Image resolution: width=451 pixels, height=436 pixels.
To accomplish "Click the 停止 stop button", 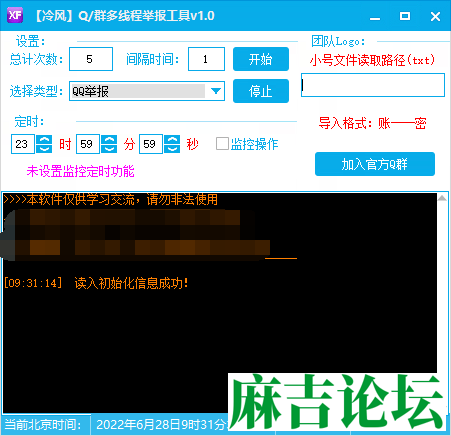I will (261, 91).
